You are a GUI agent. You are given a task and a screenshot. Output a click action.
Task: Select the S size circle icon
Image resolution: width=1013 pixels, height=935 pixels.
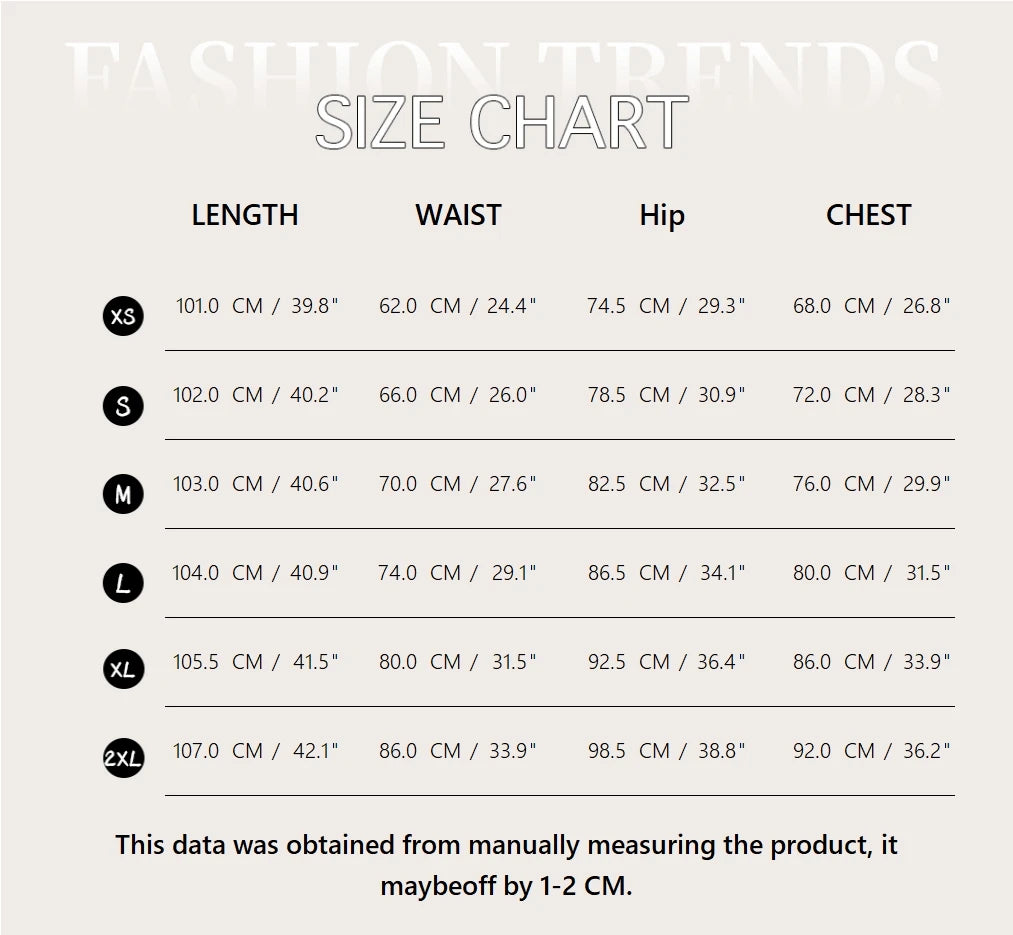coord(123,405)
